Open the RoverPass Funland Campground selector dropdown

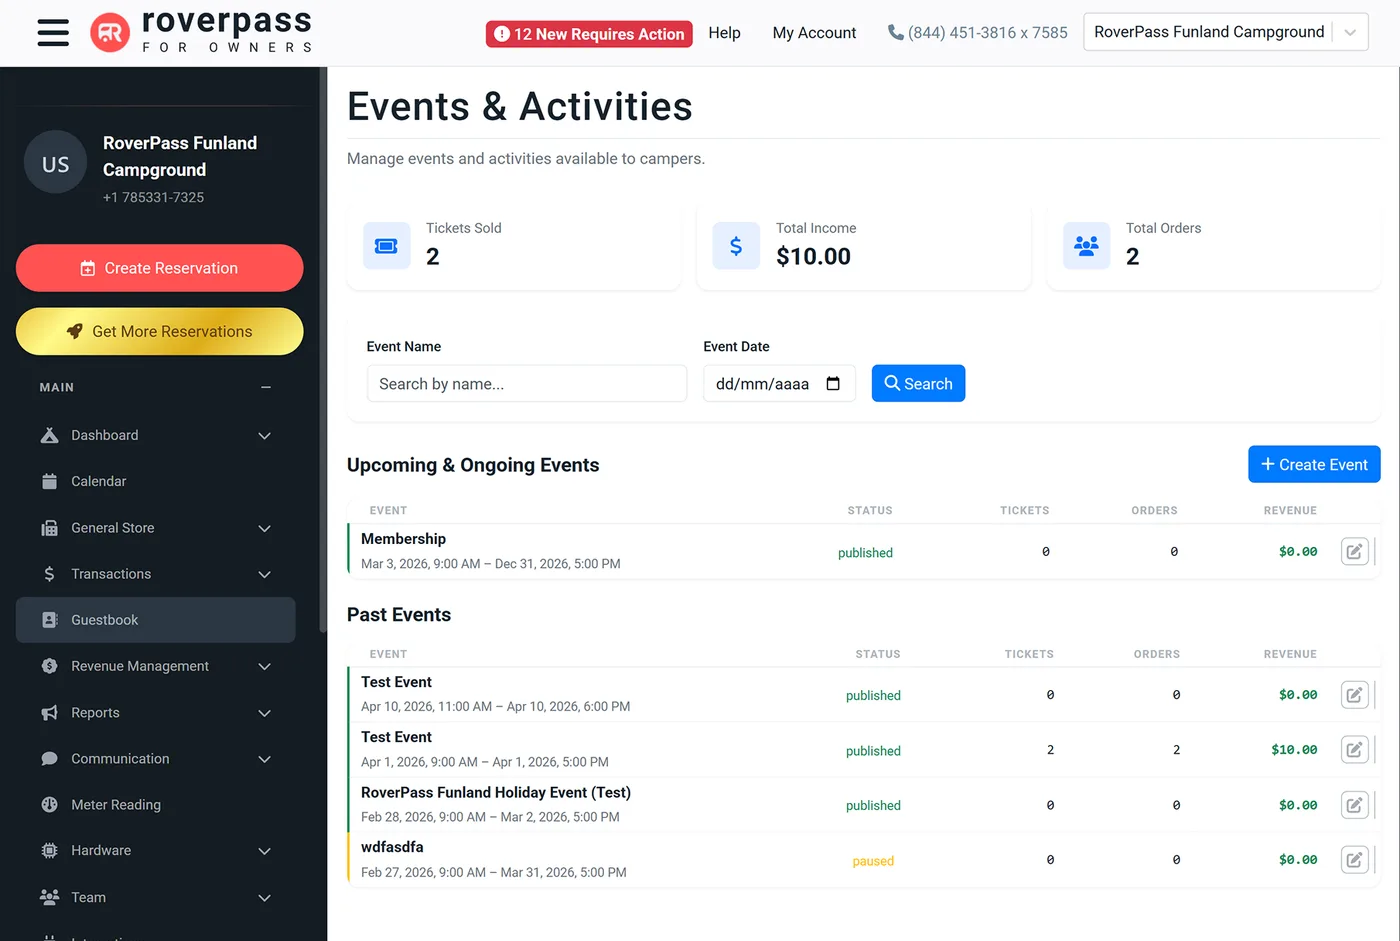click(x=1225, y=32)
